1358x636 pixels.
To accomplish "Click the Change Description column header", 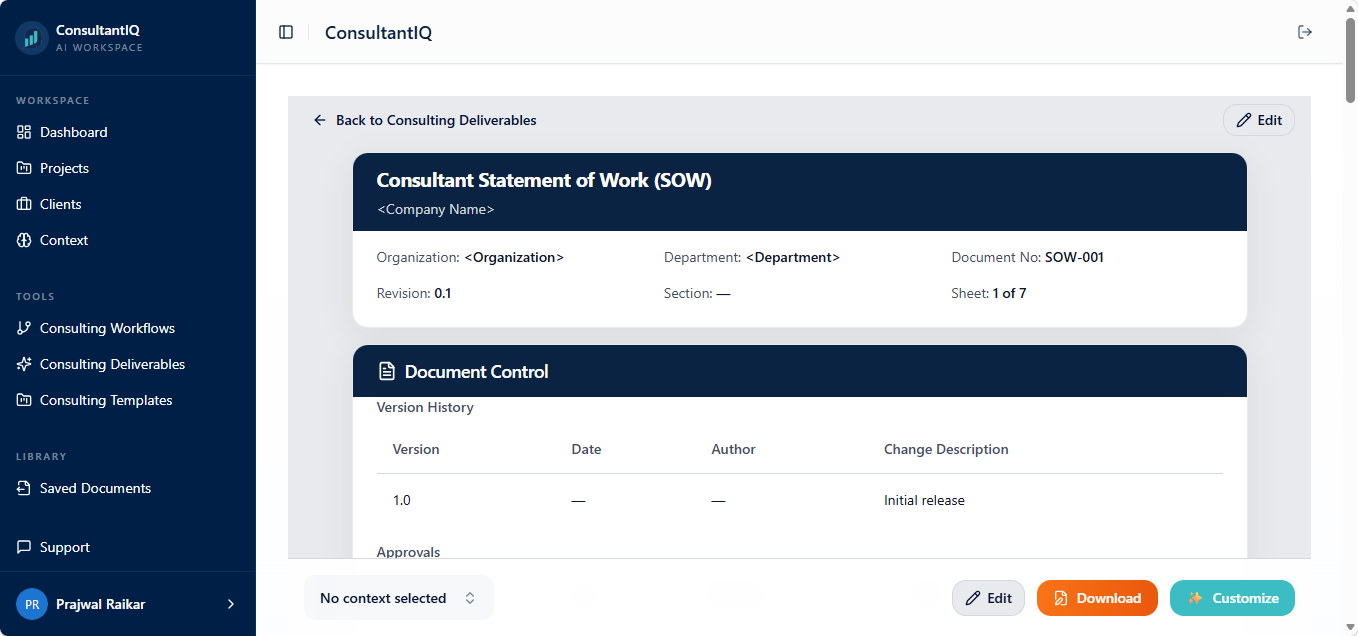I will (946, 449).
